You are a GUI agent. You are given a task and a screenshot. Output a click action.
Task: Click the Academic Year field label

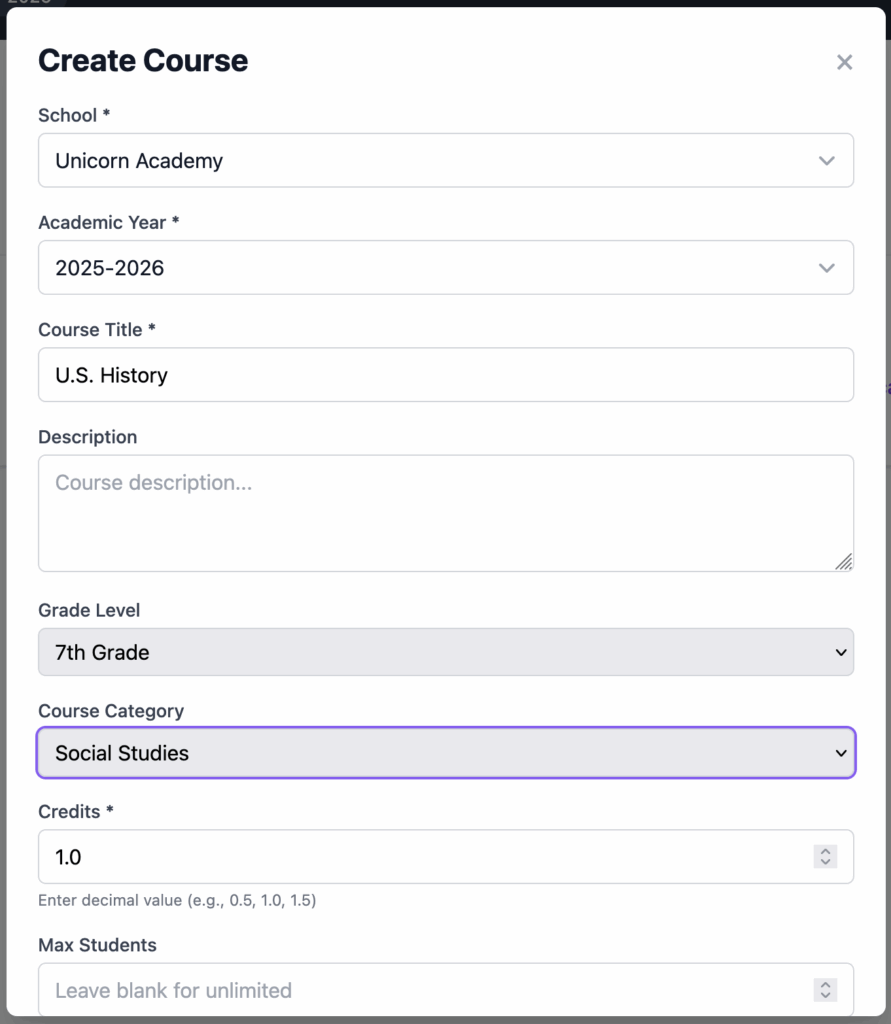pos(102,223)
